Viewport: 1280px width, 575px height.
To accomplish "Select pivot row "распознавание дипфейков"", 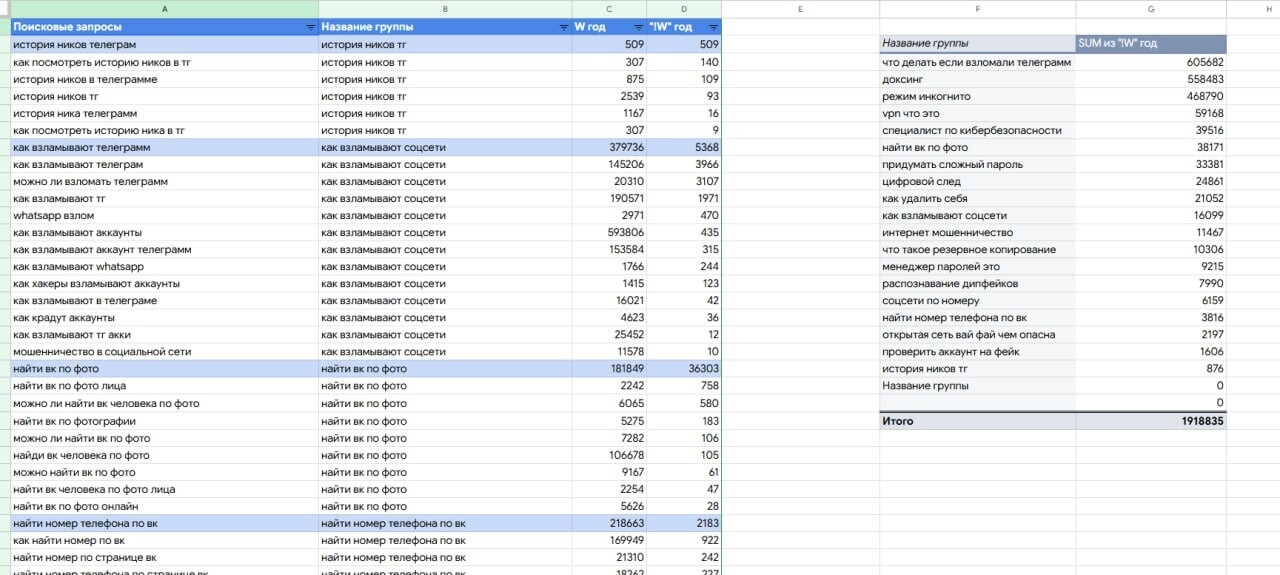I will (x=977, y=283).
